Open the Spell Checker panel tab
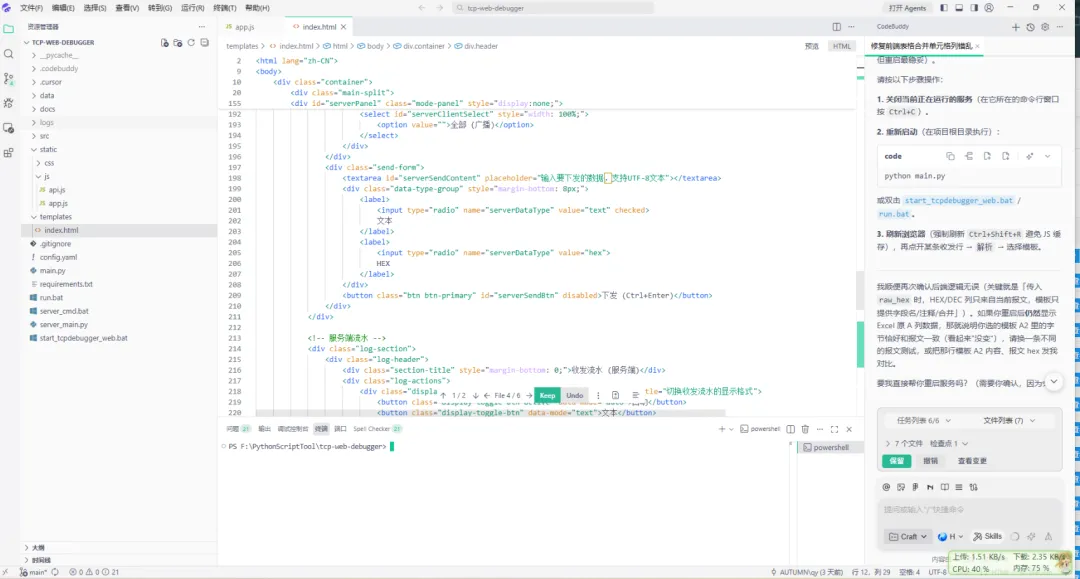The width and height of the screenshot is (1080, 579). [x=377, y=429]
